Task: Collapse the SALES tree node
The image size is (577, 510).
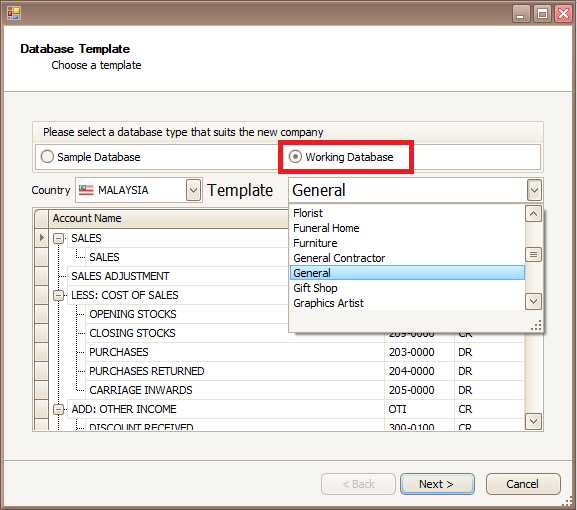Action: tap(59, 238)
